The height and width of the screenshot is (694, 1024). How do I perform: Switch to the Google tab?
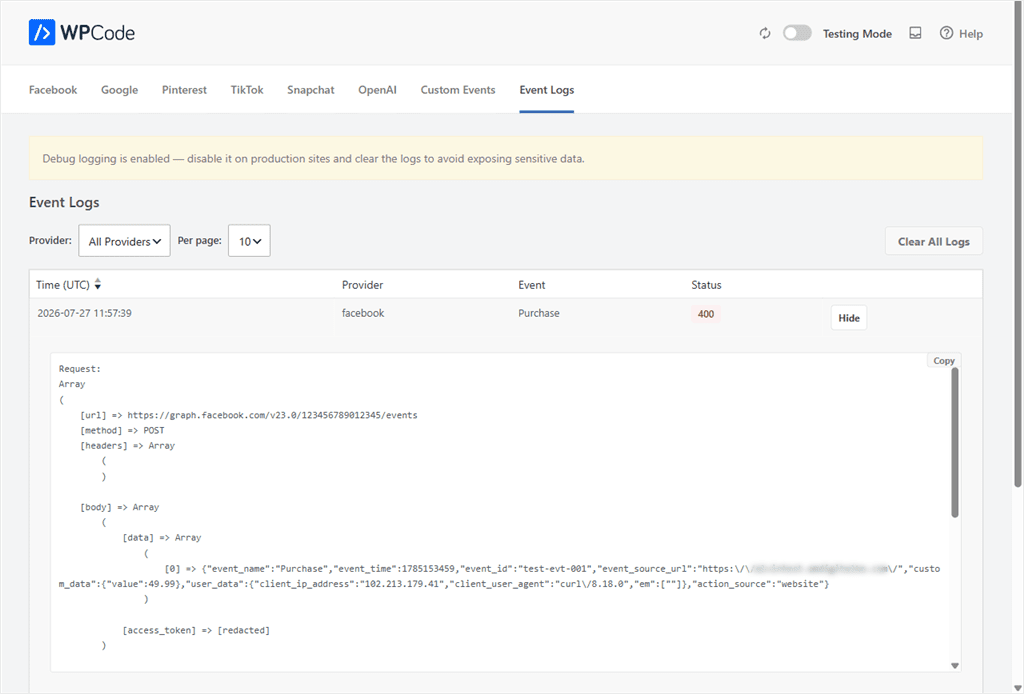tap(120, 90)
